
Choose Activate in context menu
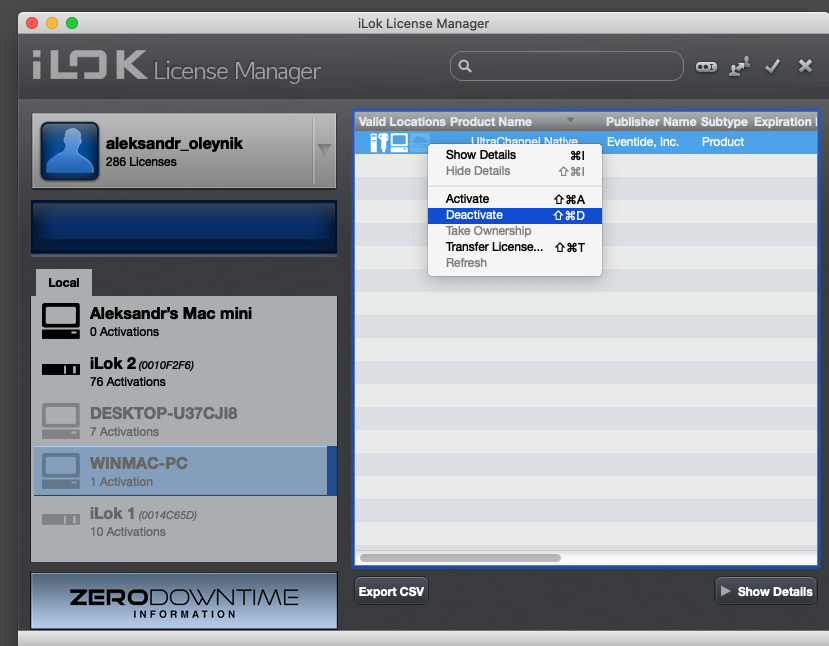tap(514, 199)
